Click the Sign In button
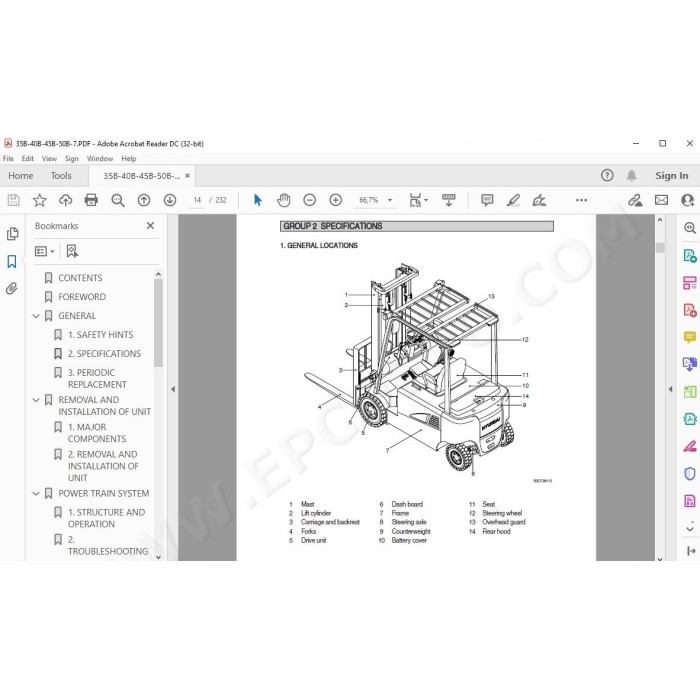 (671, 175)
